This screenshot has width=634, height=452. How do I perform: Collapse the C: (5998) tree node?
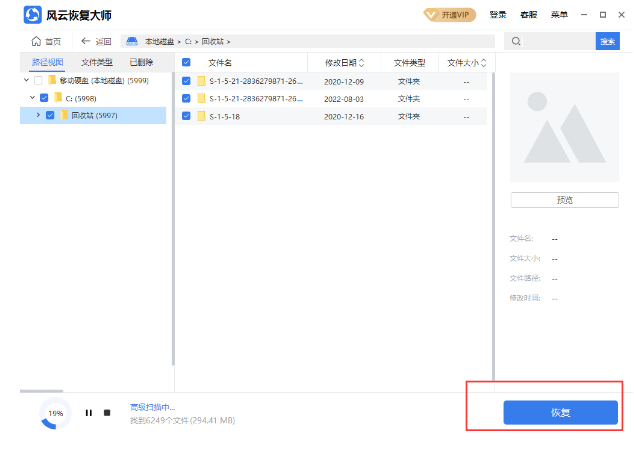click(x=32, y=98)
